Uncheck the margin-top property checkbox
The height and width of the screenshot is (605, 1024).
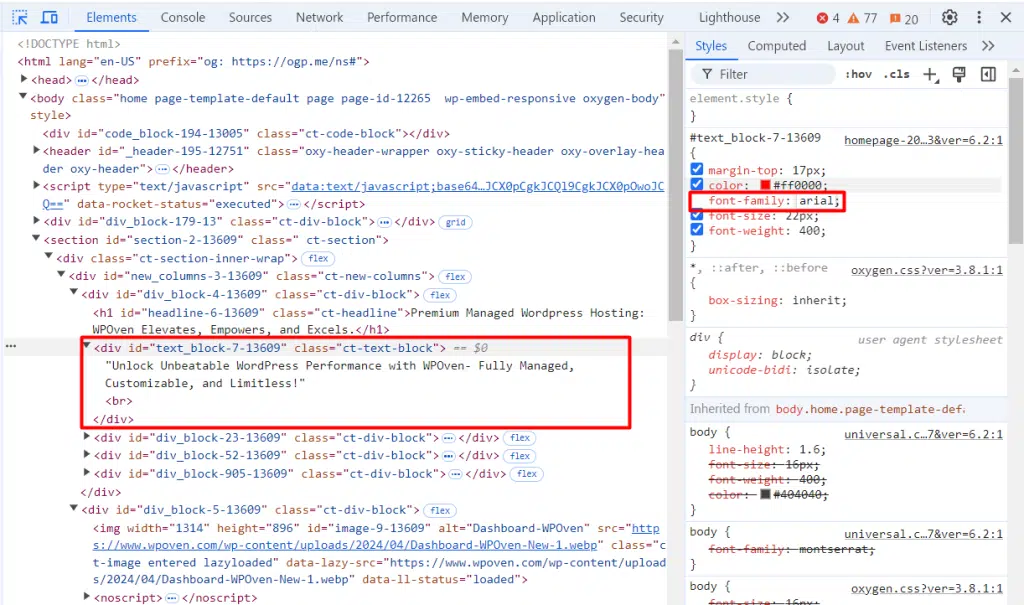pyautogui.click(x=697, y=170)
